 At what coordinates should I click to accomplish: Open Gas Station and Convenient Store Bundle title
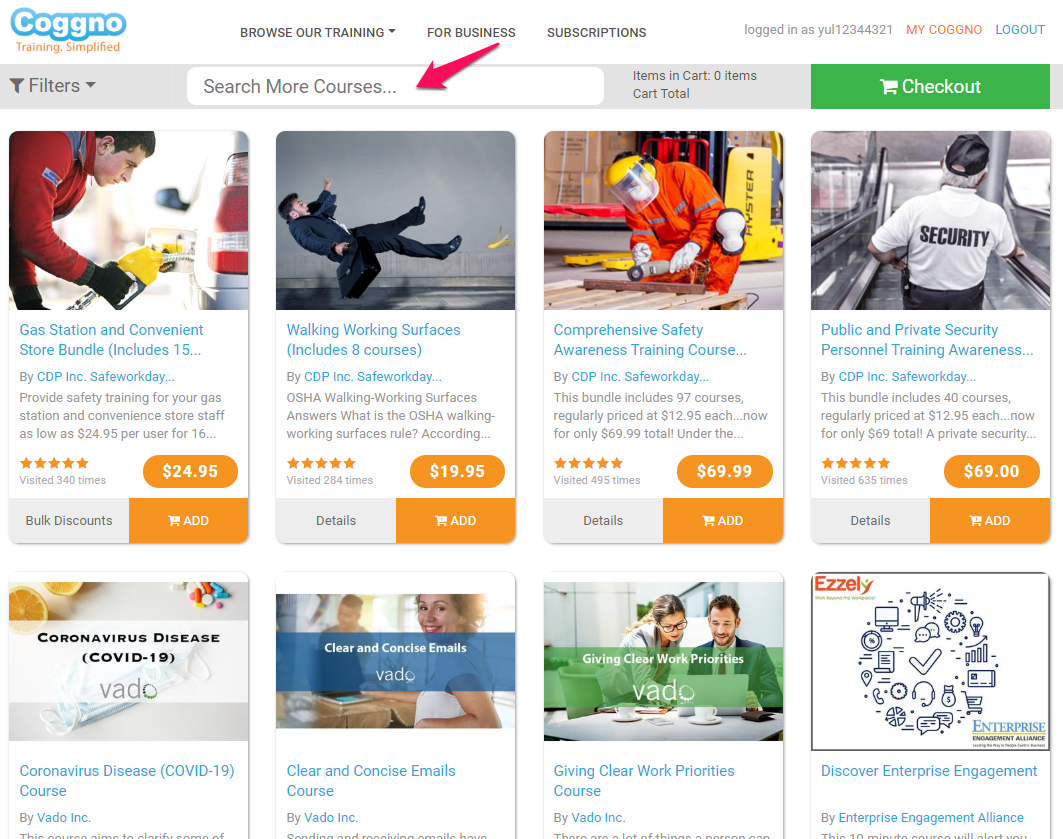(111, 340)
